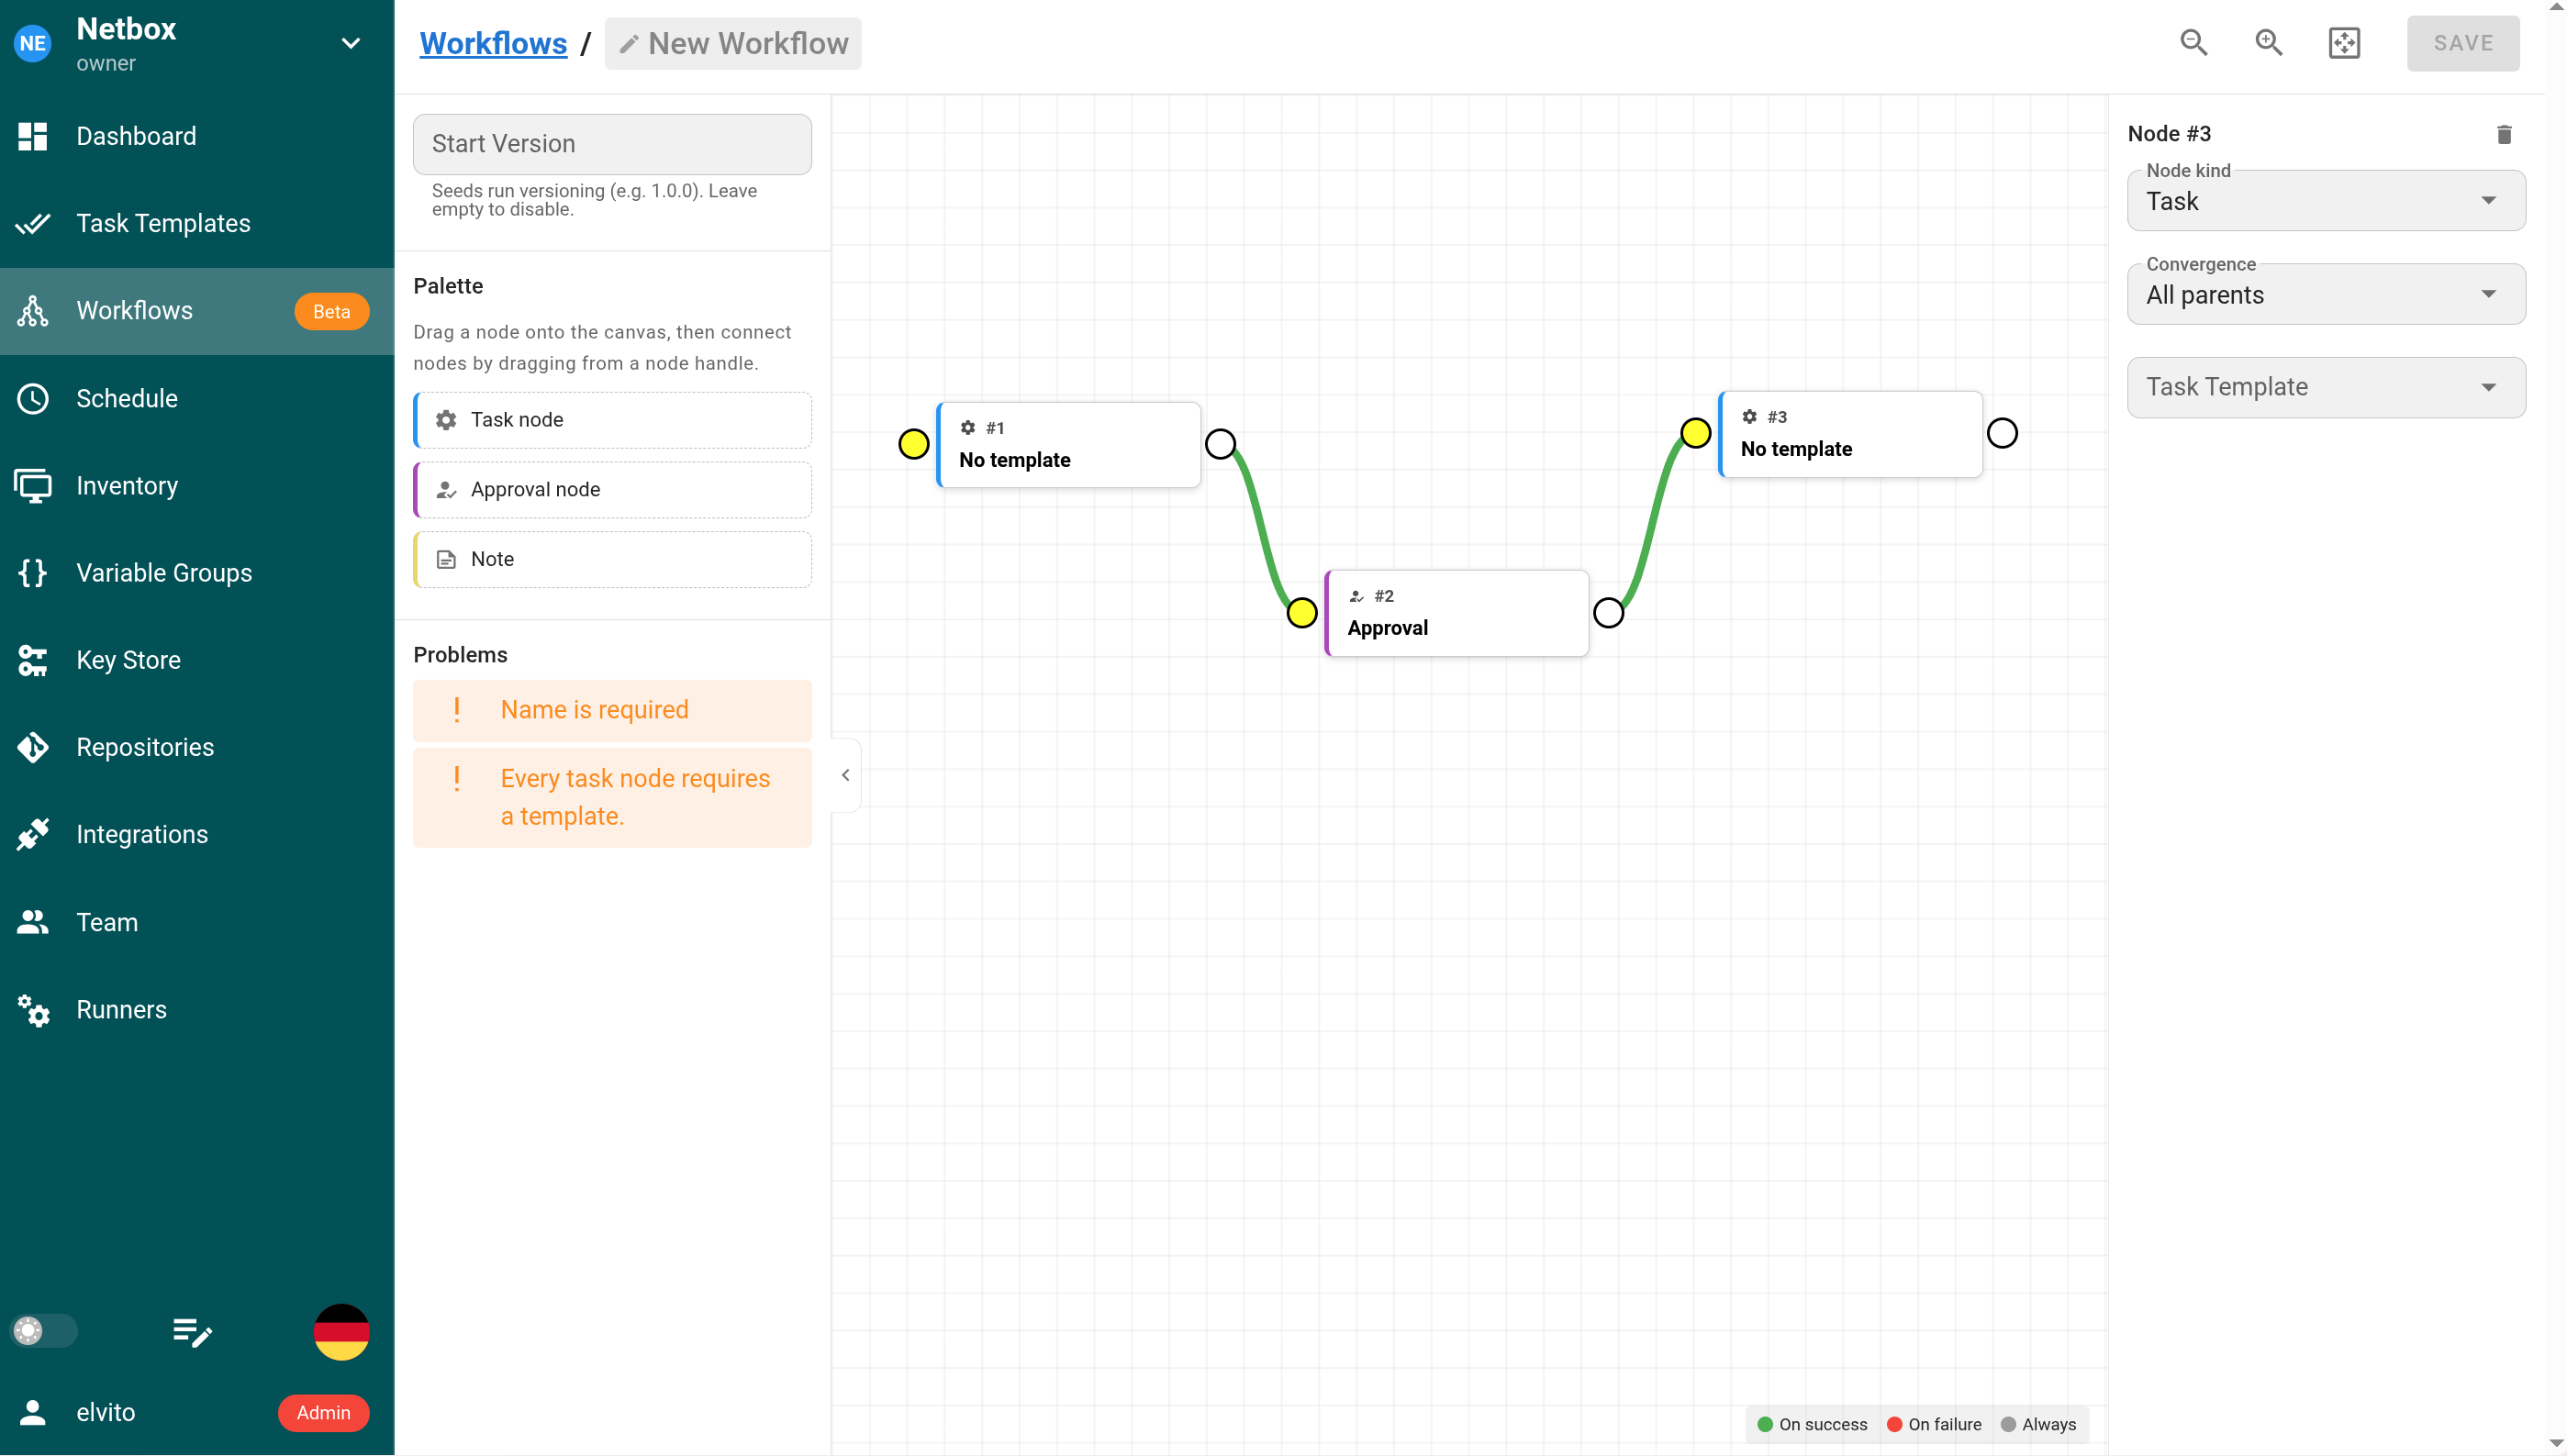This screenshot has height=1456, width=2567.
Task: Open the Task Template dropdown
Action: pos(2325,387)
